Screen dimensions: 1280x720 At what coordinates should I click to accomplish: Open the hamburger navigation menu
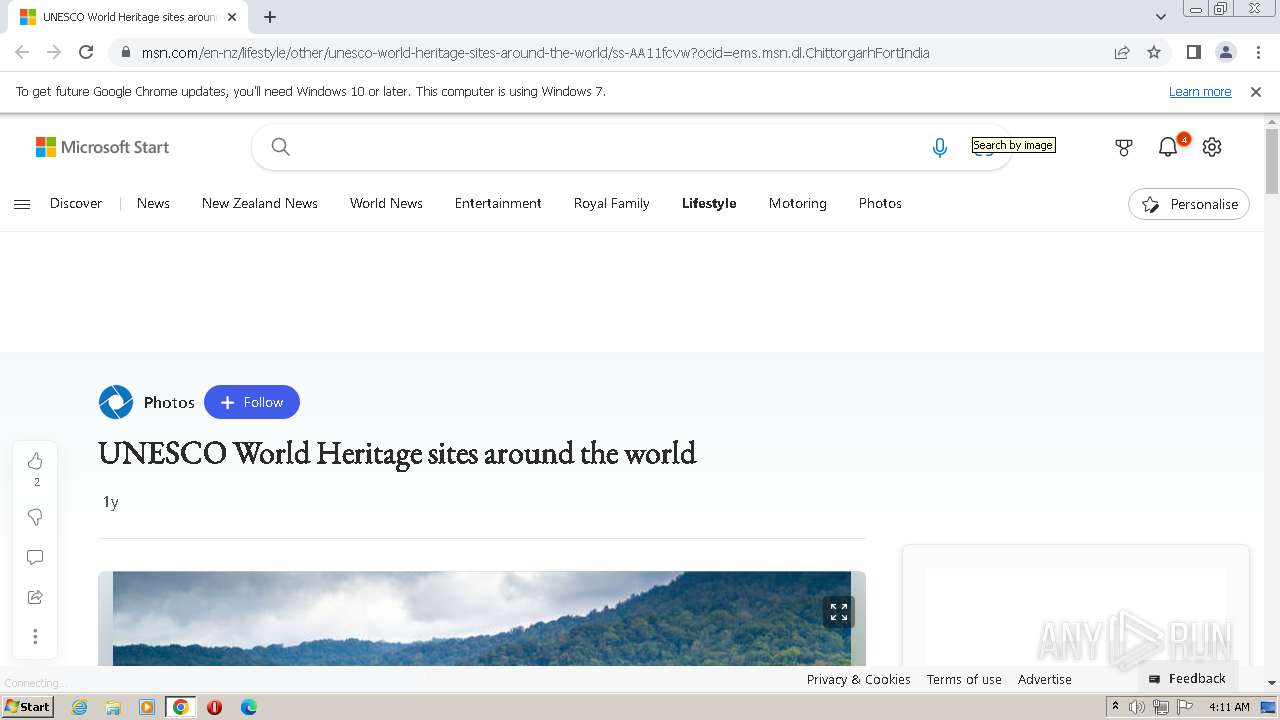[22, 204]
